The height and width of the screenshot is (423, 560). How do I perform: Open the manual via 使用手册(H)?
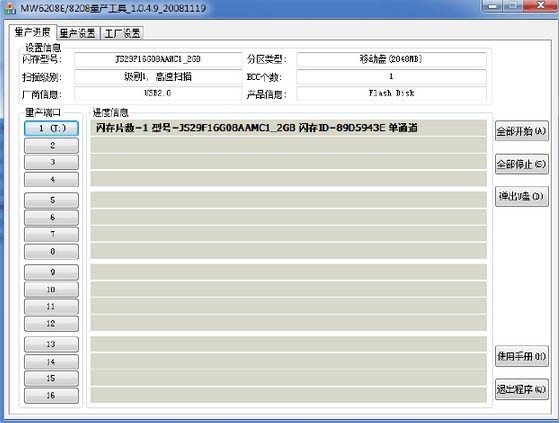coord(522,356)
